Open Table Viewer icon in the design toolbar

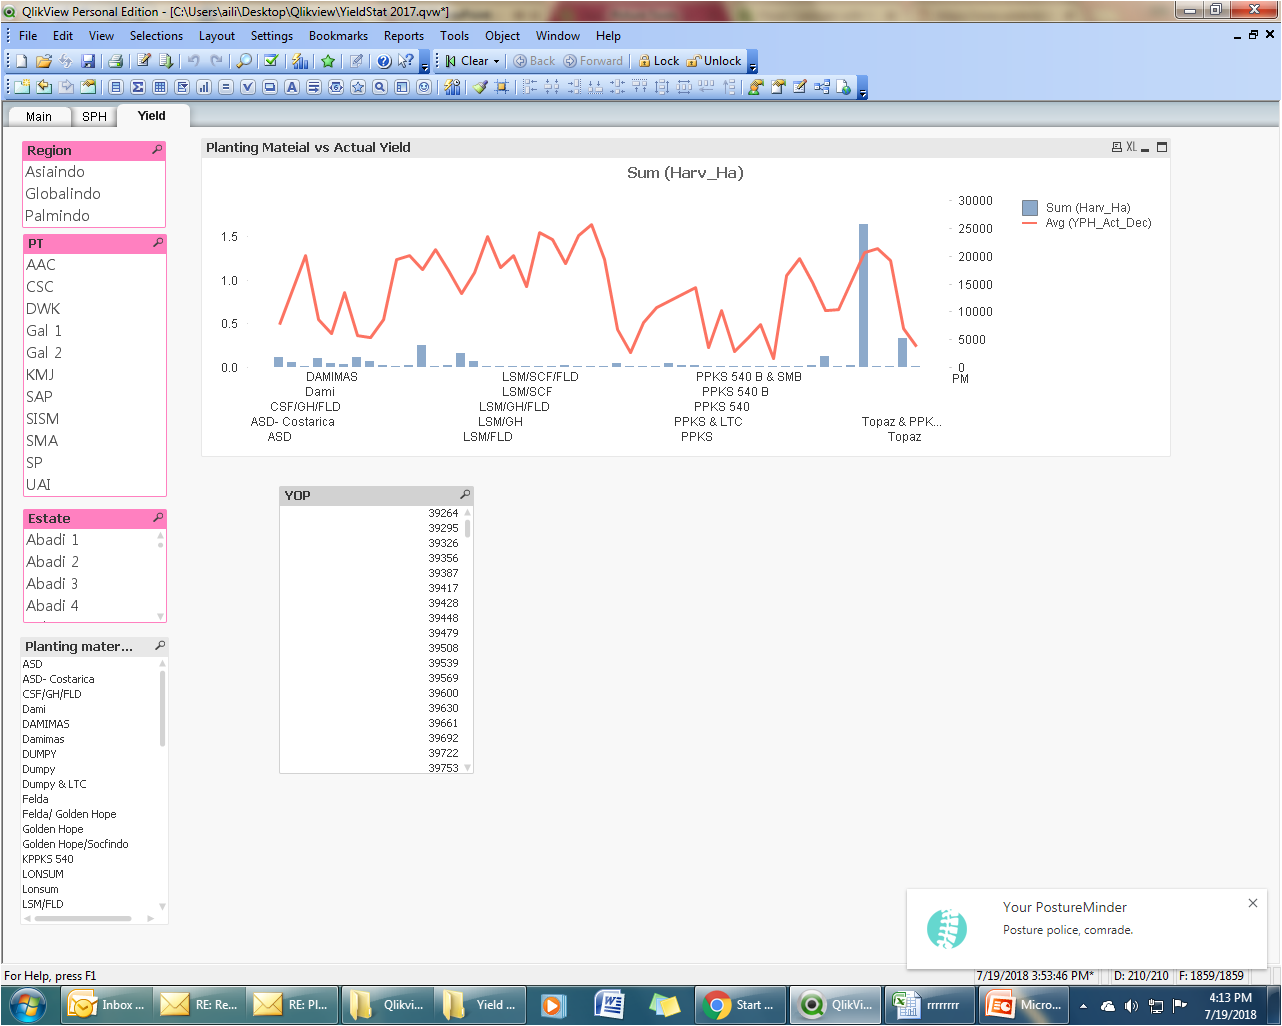pyautogui.click(x=821, y=87)
